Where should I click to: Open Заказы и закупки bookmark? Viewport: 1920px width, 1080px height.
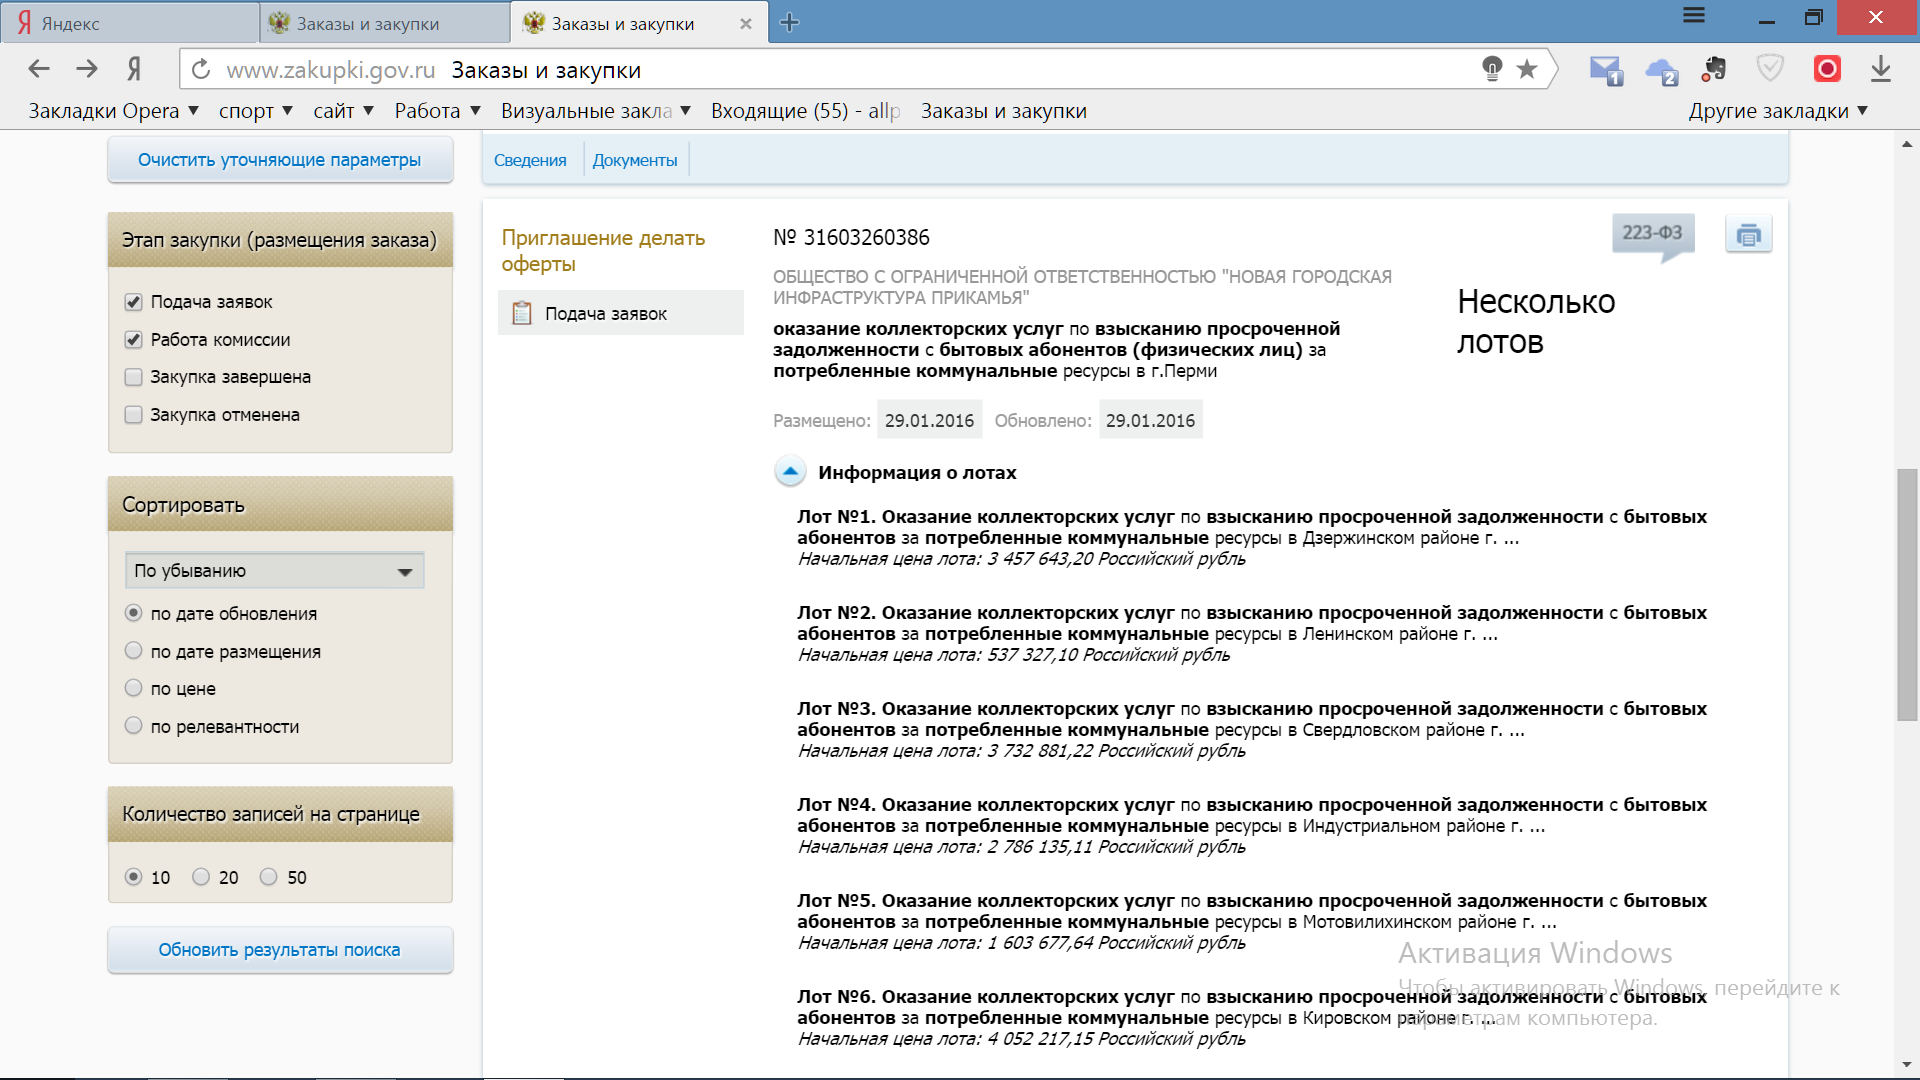coord(1003,111)
